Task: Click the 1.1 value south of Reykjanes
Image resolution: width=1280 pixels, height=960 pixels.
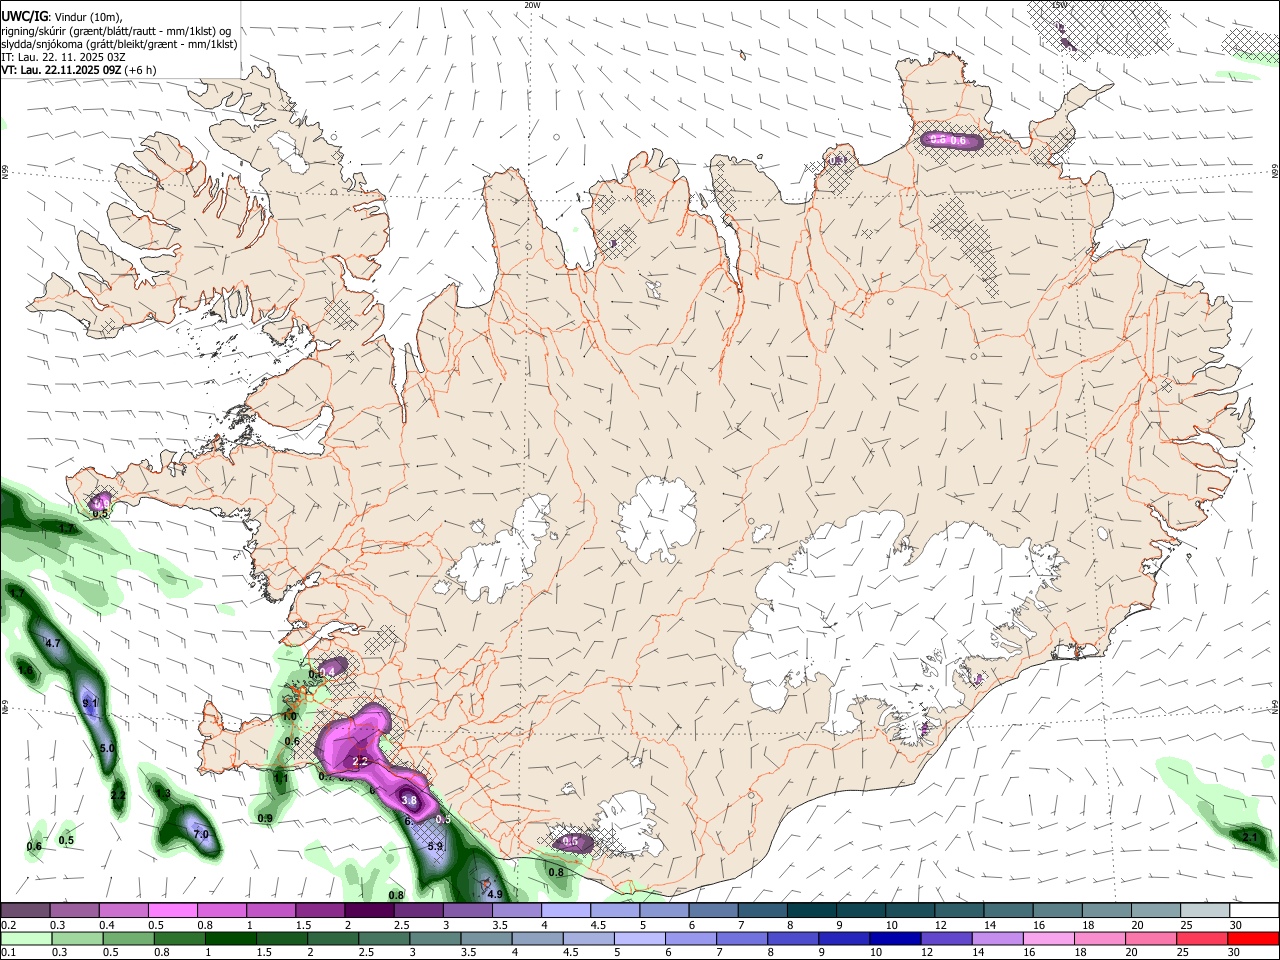Action: click(281, 779)
